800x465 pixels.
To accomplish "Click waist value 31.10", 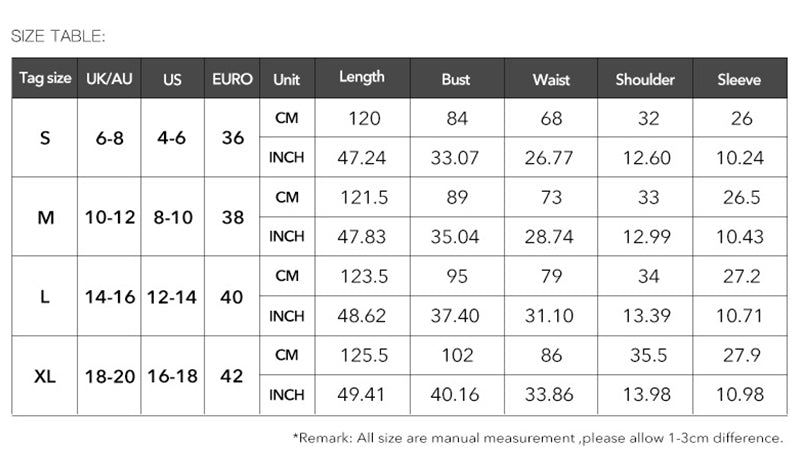I will [x=550, y=316].
